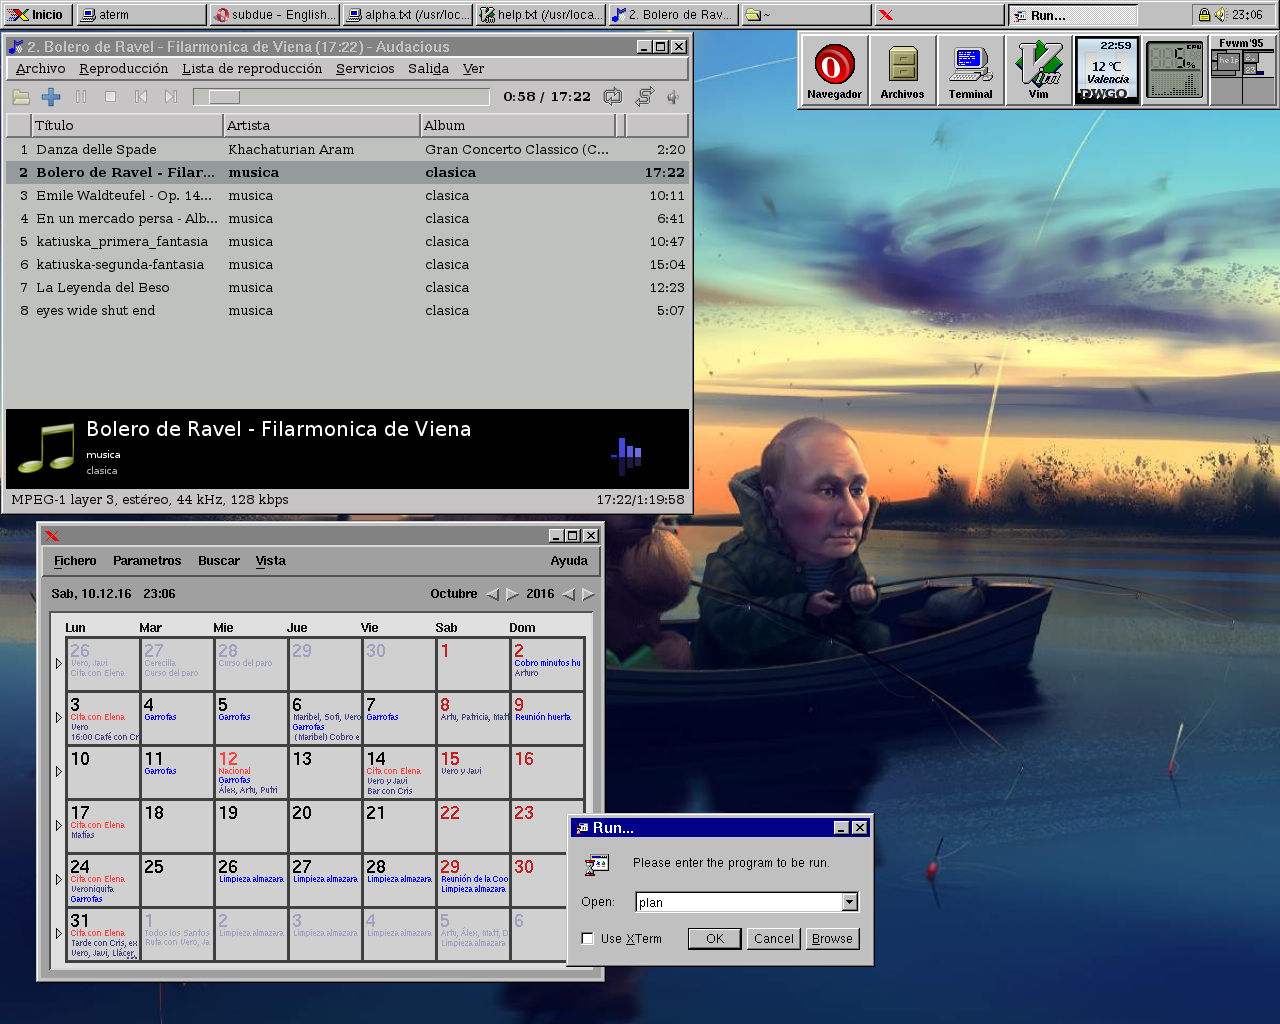Go to next month after Octubre
This screenshot has height=1024, width=1280.
coord(512,594)
